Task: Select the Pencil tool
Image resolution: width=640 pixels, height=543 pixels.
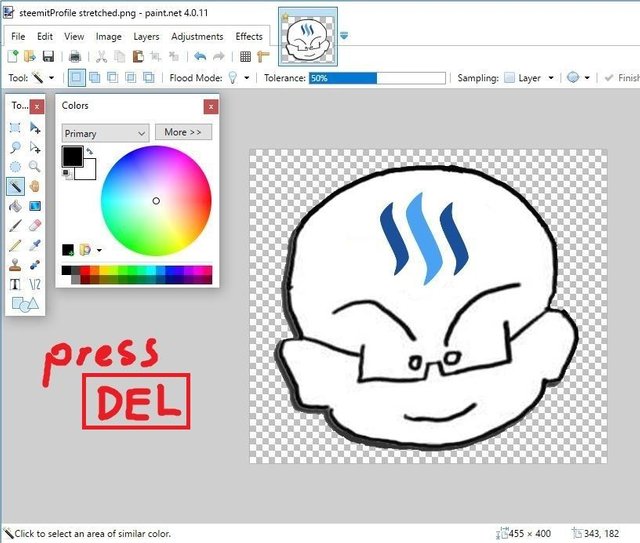Action: click(15, 245)
